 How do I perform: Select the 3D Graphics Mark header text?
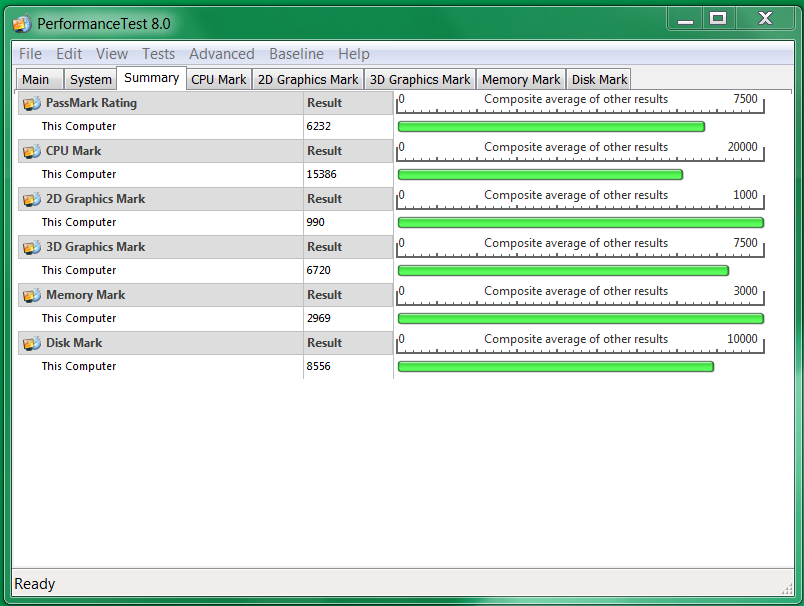click(95, 247)
